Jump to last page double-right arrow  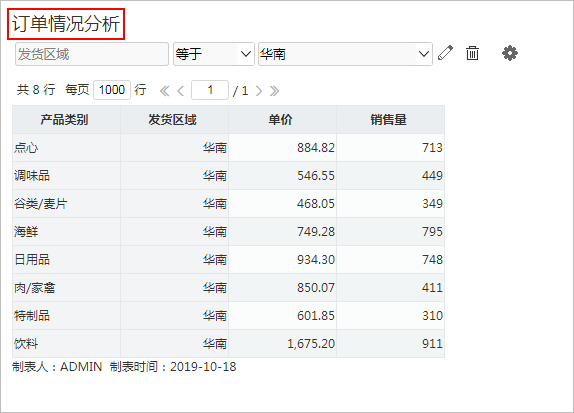[274, 90]
